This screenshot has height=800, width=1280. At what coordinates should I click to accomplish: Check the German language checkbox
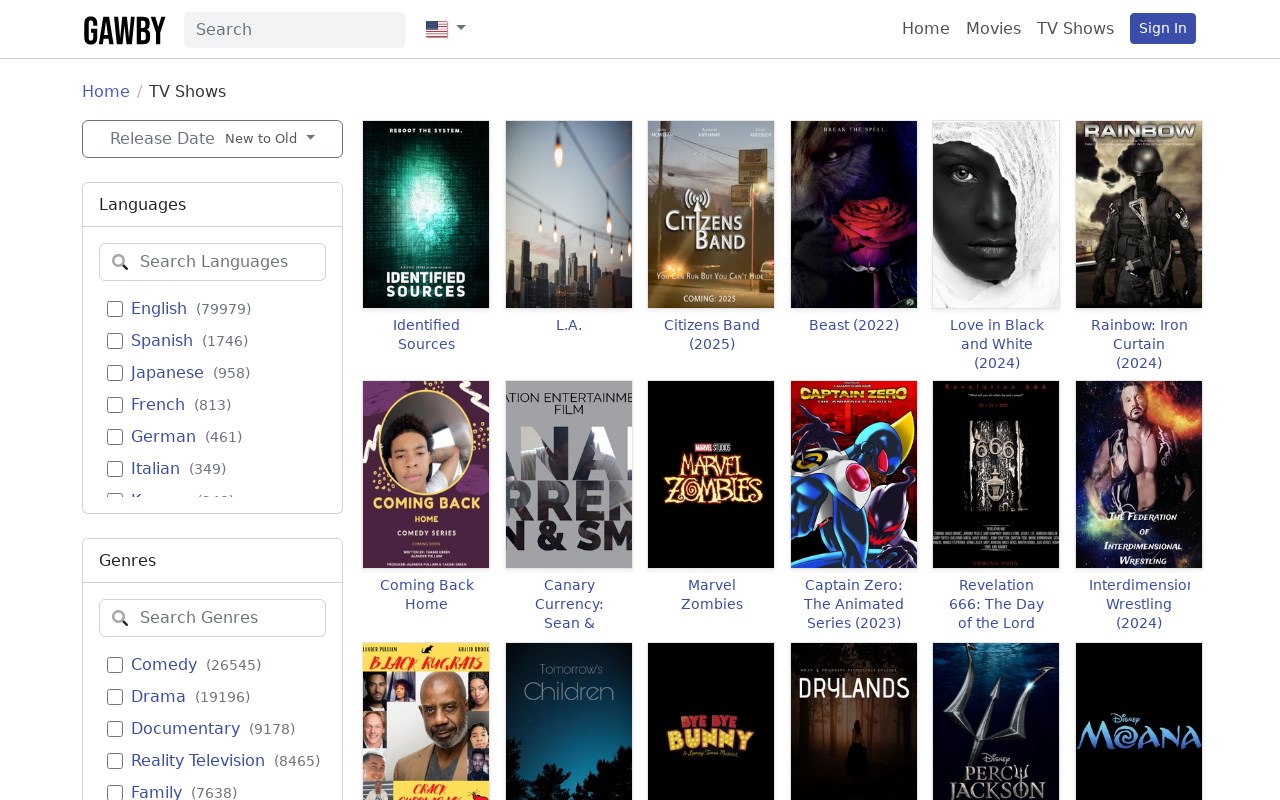coord(115,437)
